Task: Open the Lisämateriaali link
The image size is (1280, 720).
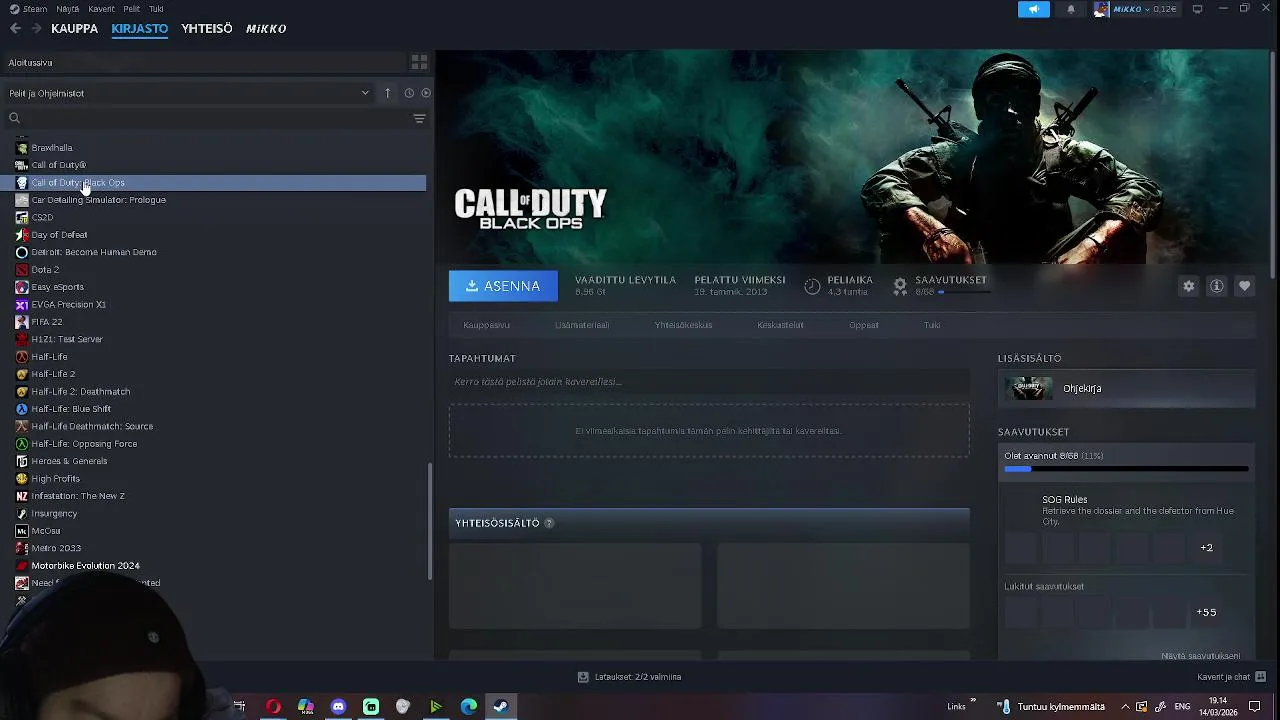Action: tap(582, 325)
